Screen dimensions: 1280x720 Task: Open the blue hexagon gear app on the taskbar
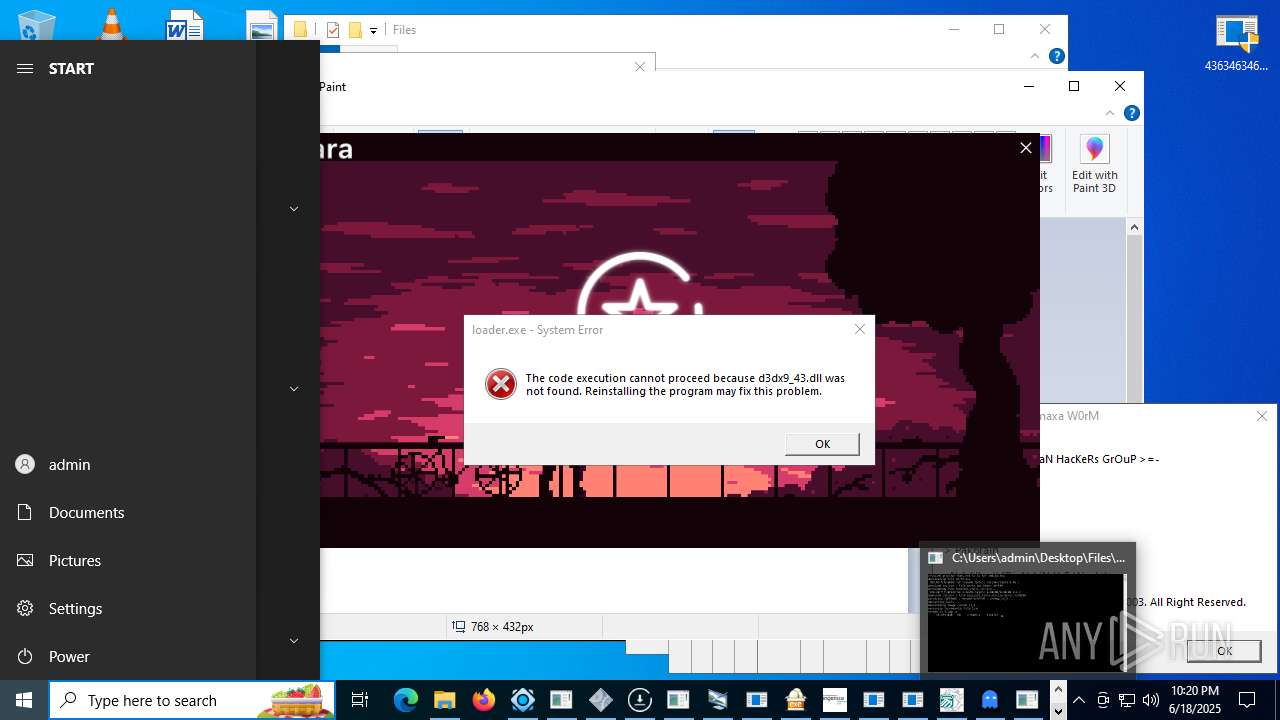coord(522,700)
